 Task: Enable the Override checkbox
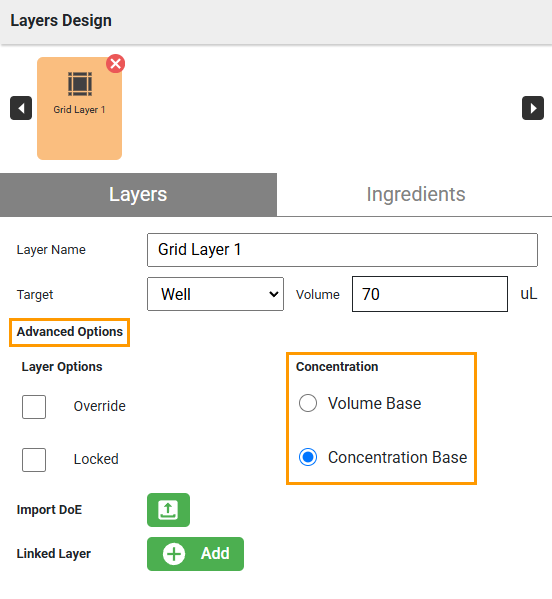[x=34, y=407]
